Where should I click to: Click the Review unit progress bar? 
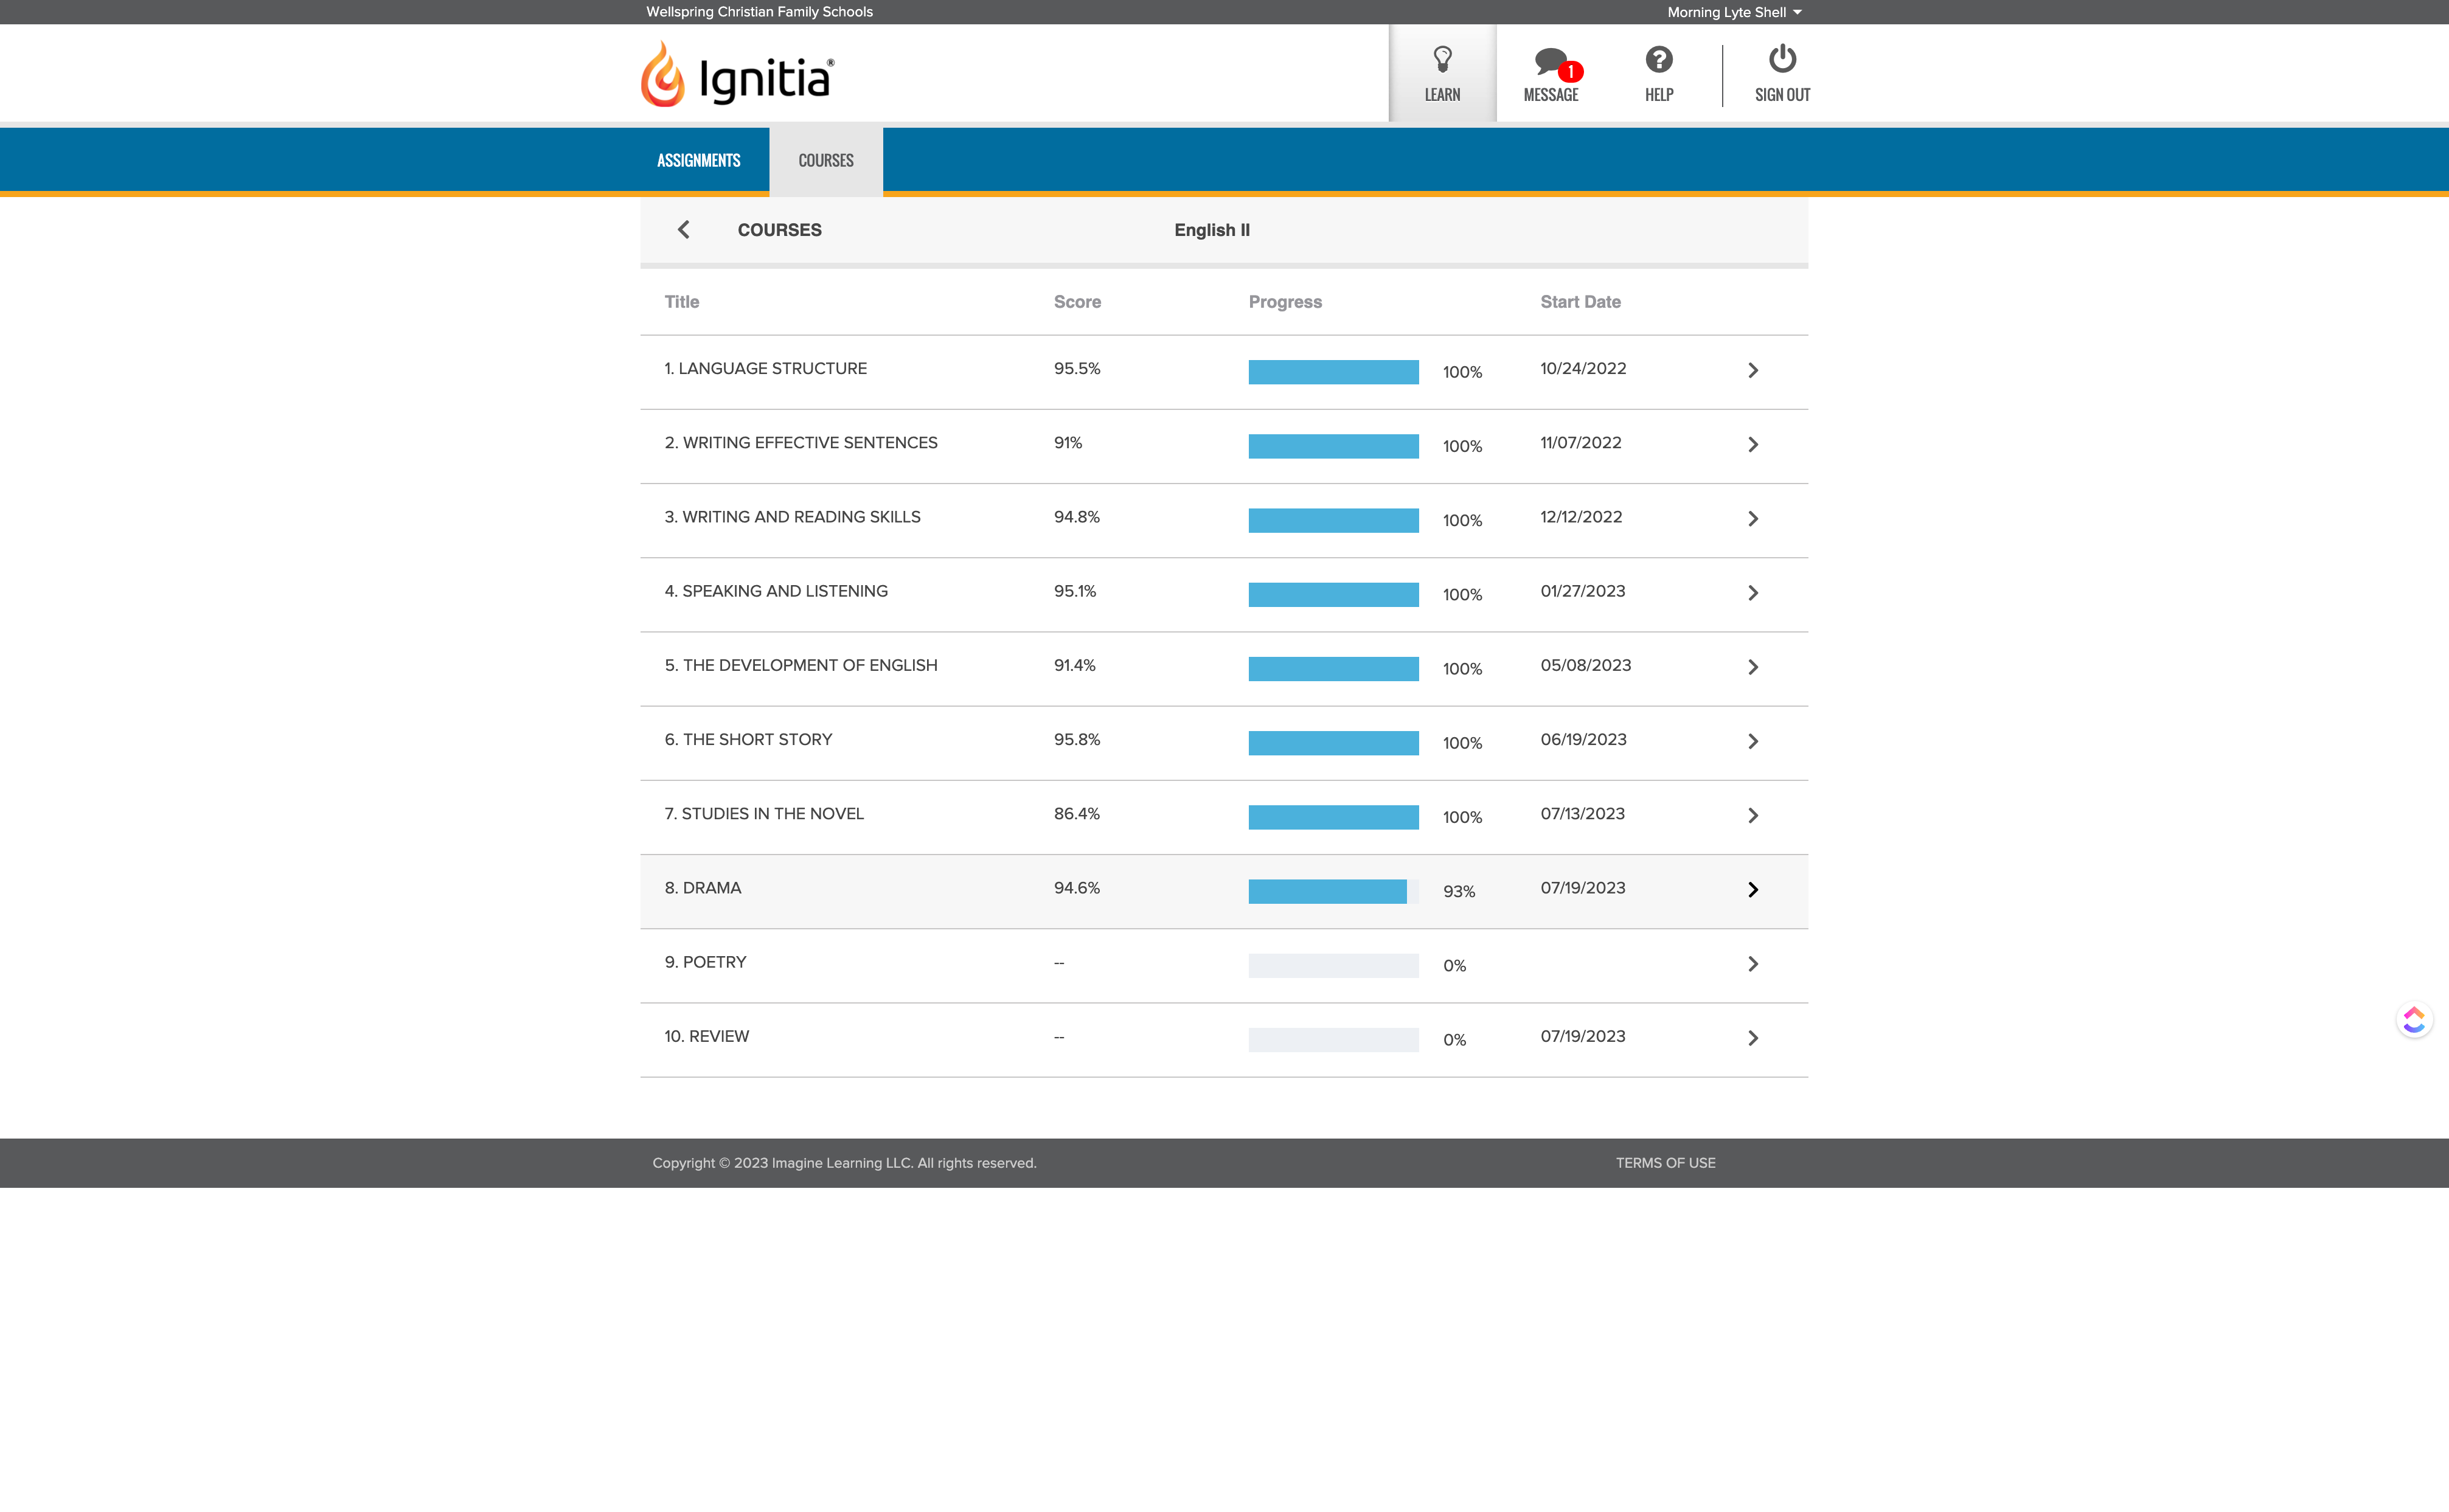point(1333,1040)
